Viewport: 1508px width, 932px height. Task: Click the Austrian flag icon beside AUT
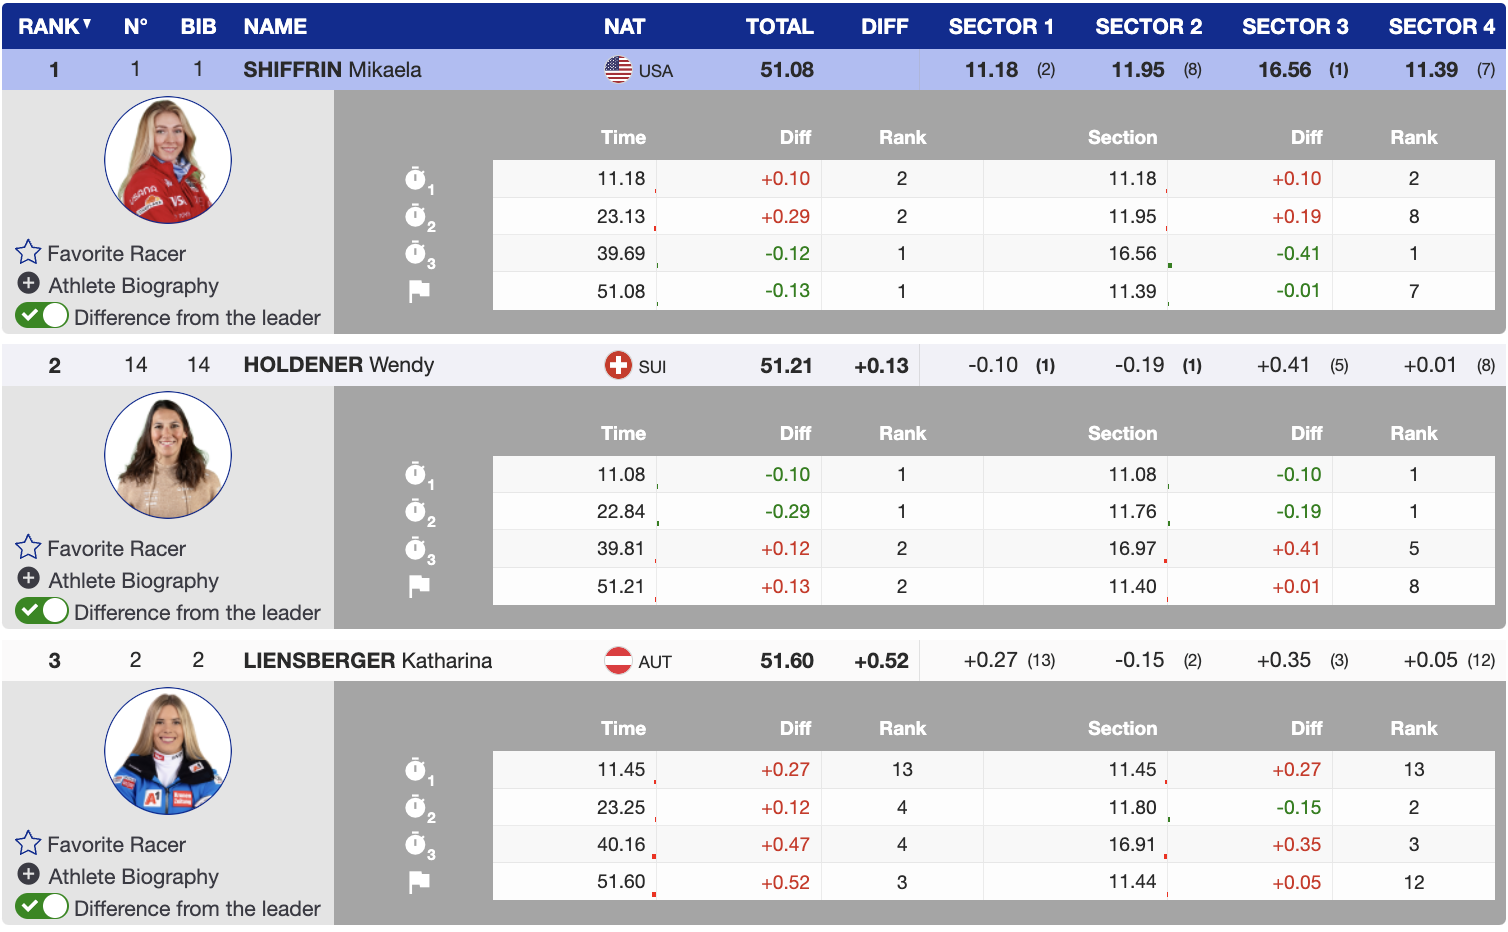pos(618,660)
